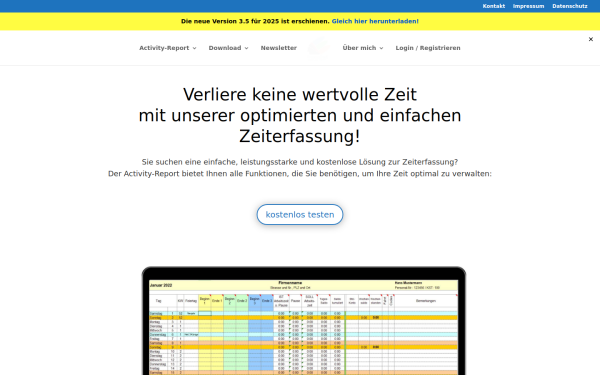The image size is (600, 375).
Task: Click Login / Registrieren menu item
Action: (428, 48)
